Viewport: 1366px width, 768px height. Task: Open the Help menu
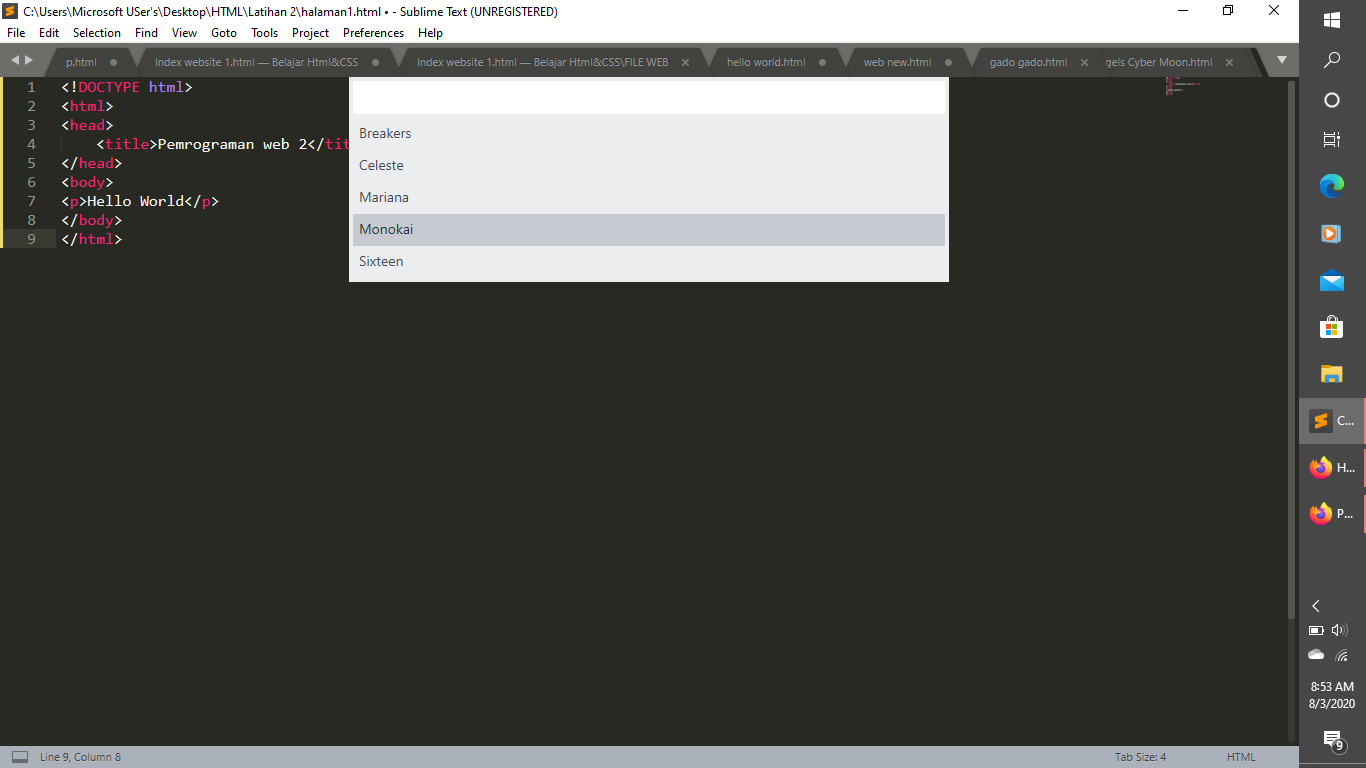[x=430, y=33]
